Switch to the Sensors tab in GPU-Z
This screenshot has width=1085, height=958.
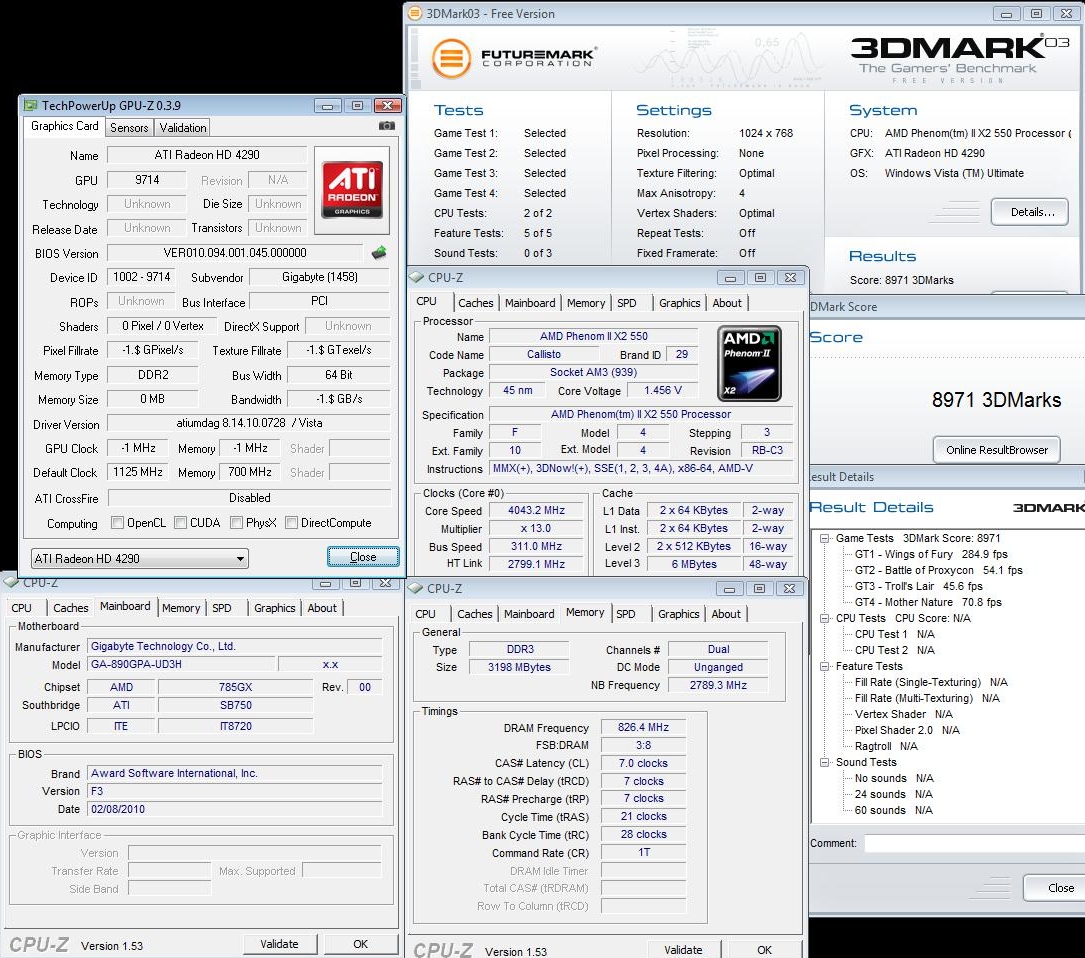pyautogui.click(x=129, y=127)
